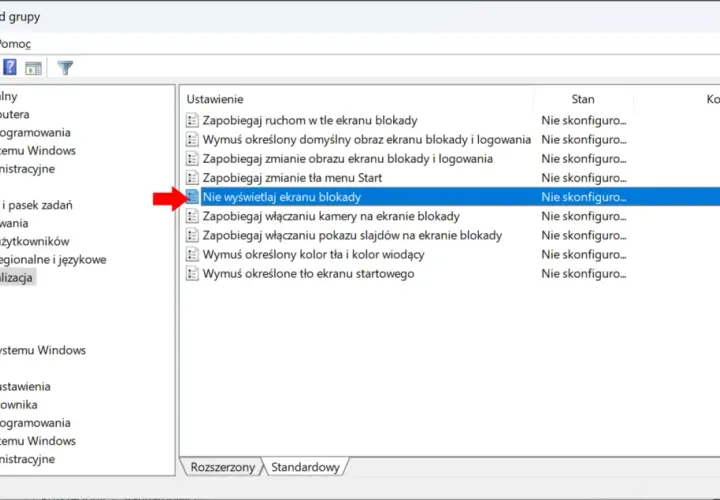Screen dimensions: 720x500
Task: Select Zapobiegaj włączaniu kamery na ekranie blokady
Action: coord(331,216)
